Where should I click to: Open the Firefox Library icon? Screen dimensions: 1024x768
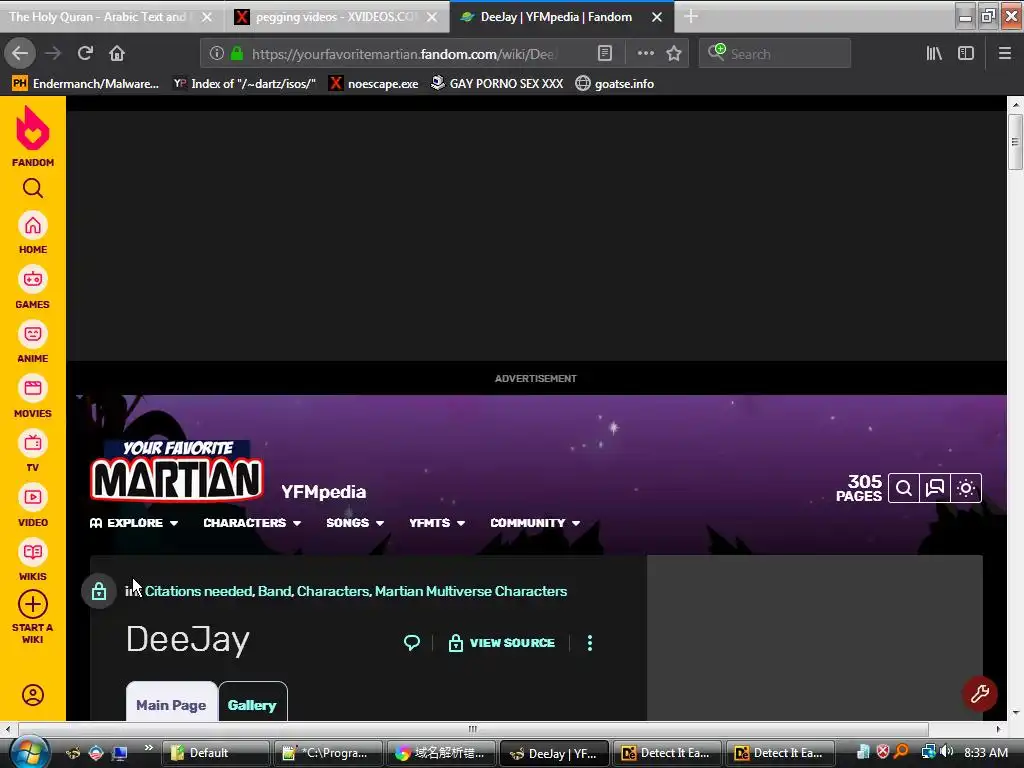(934, 53)
